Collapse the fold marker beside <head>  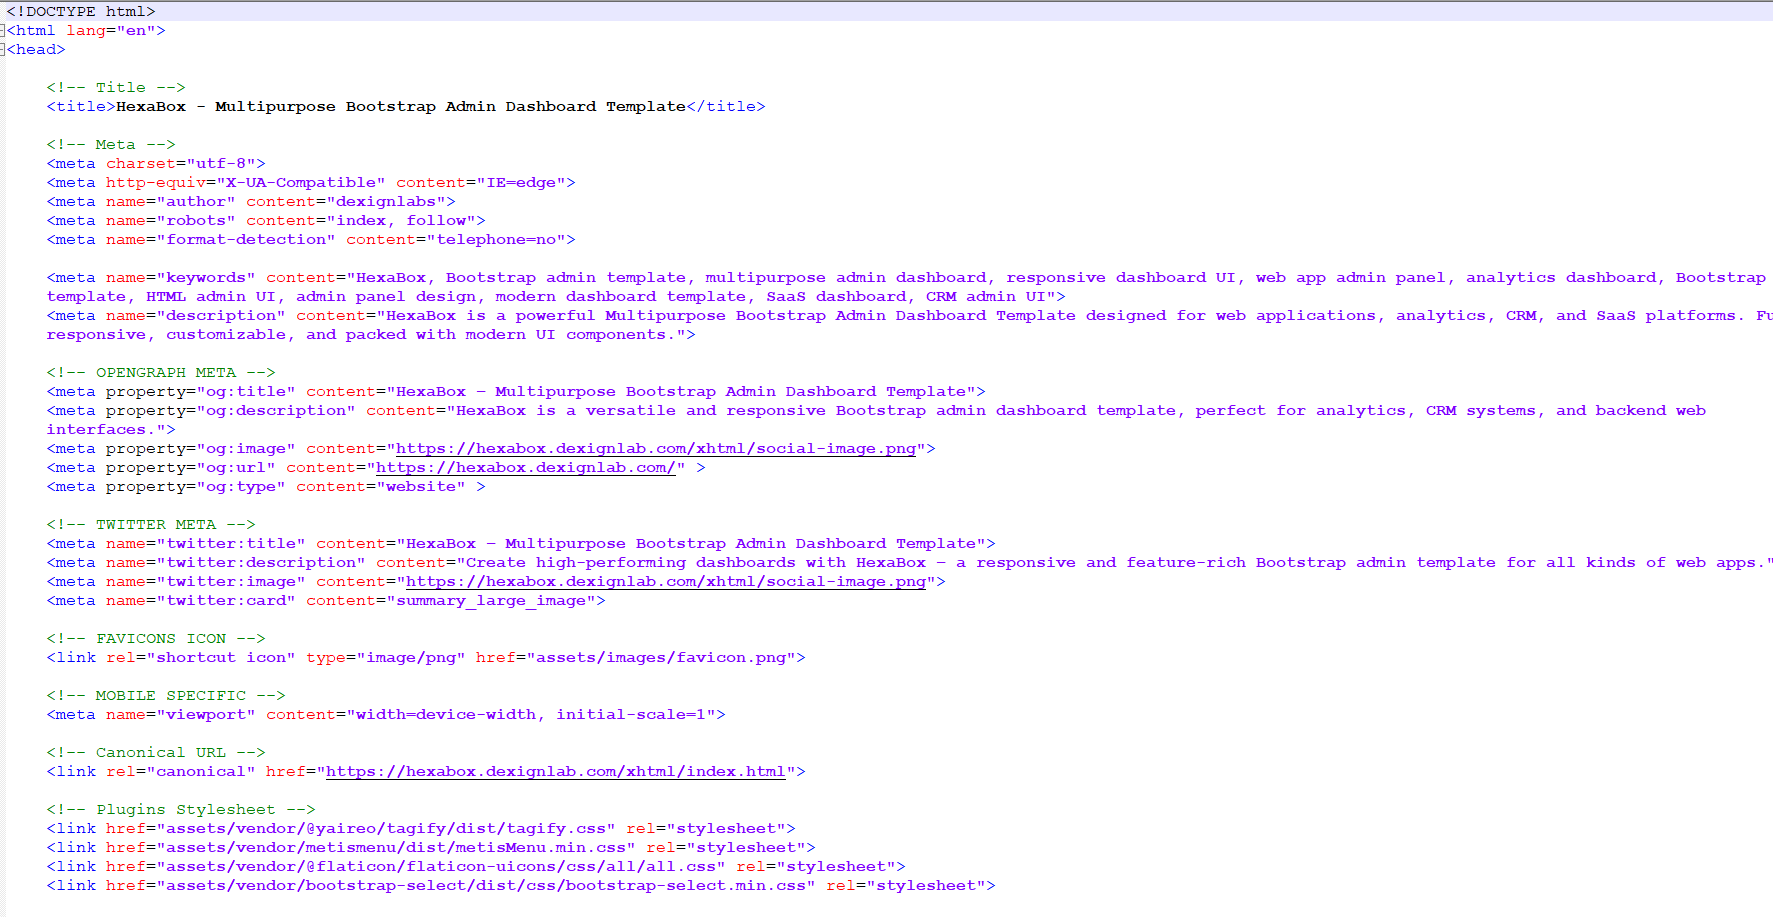(x=3, y=50)
